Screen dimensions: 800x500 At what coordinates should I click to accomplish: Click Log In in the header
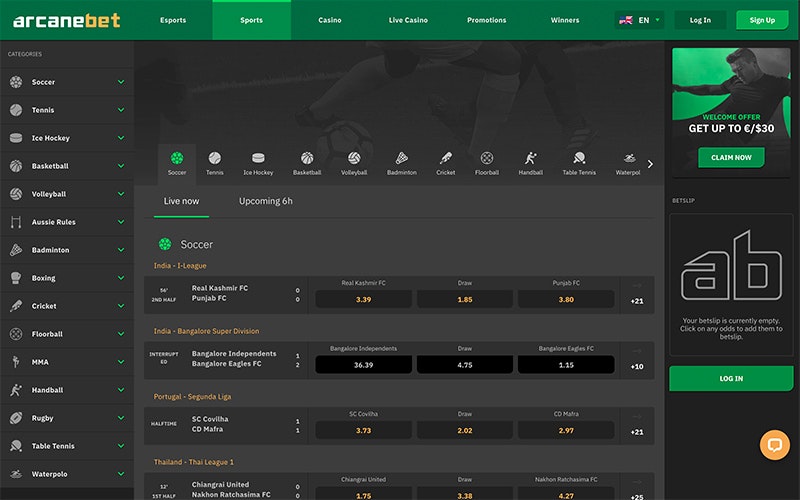tap(700, 20)
